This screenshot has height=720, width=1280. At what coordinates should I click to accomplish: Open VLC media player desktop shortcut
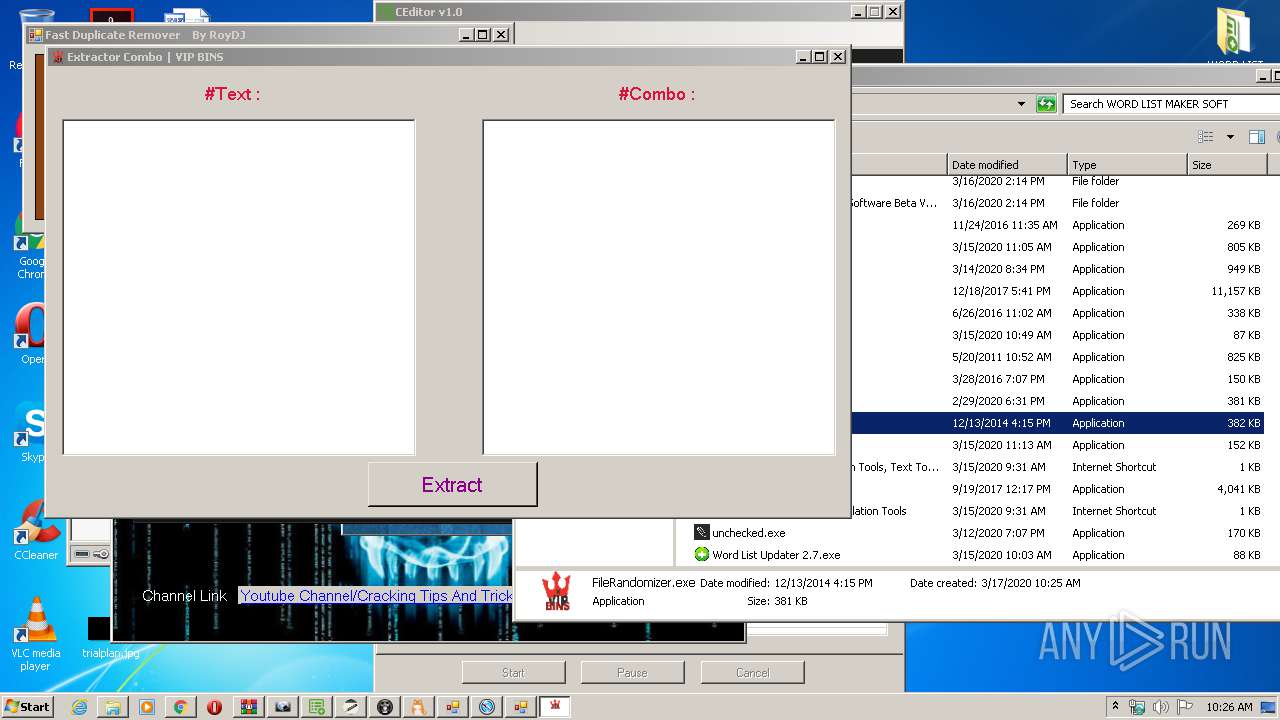tap(35, 633)
